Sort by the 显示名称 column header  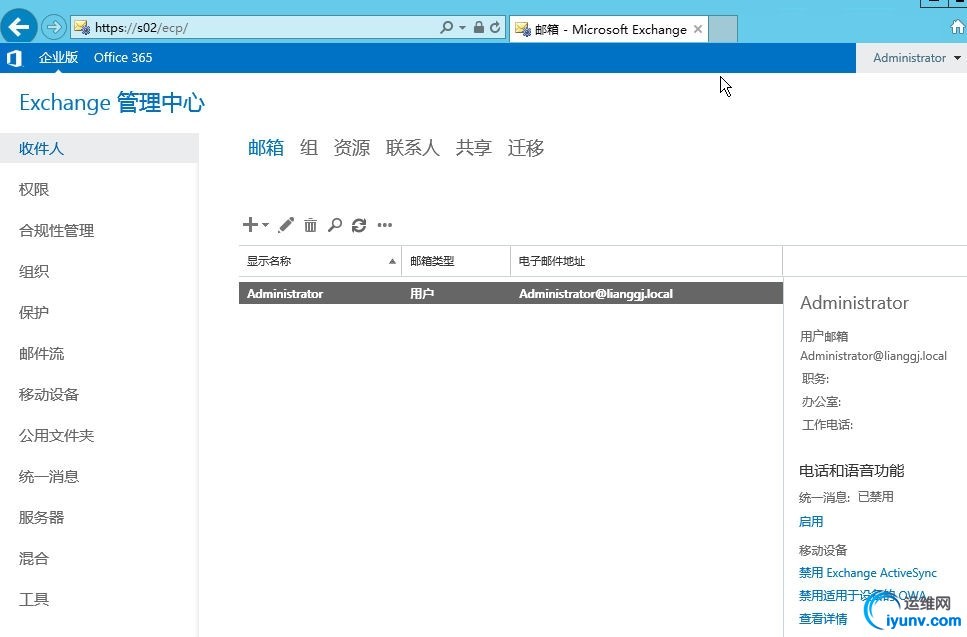pyautogui.click(x=320, y=261)
